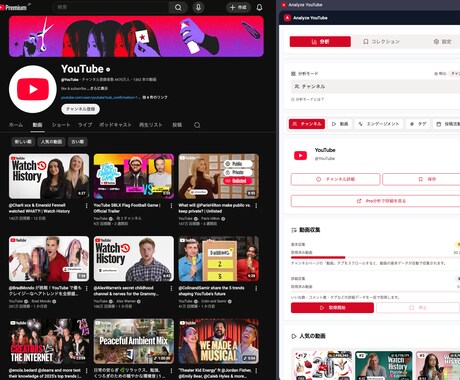Click the YouTube Premium logo

pos(13,7)
